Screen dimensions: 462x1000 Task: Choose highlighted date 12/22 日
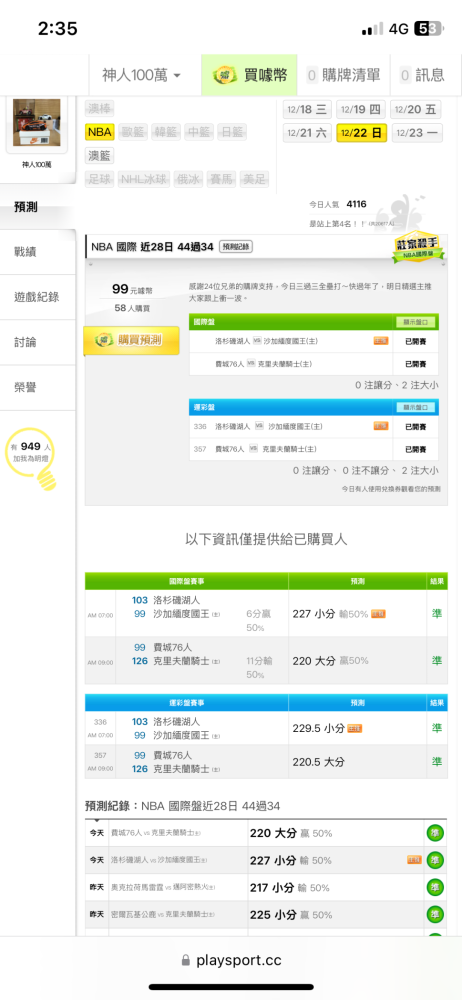click(x=361, y=133)
